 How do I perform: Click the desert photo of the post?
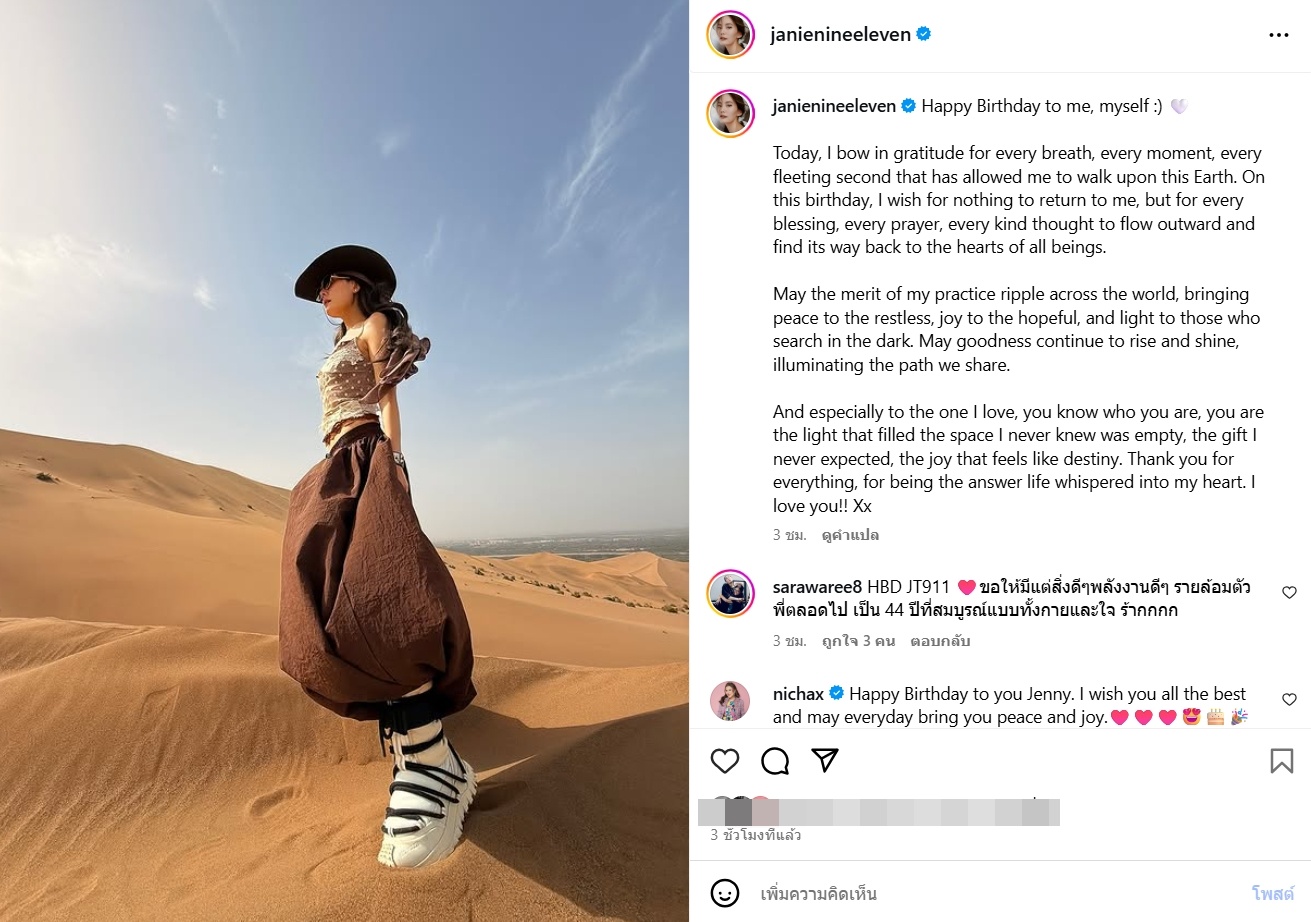pyautogui.click(x=344, y=461)
